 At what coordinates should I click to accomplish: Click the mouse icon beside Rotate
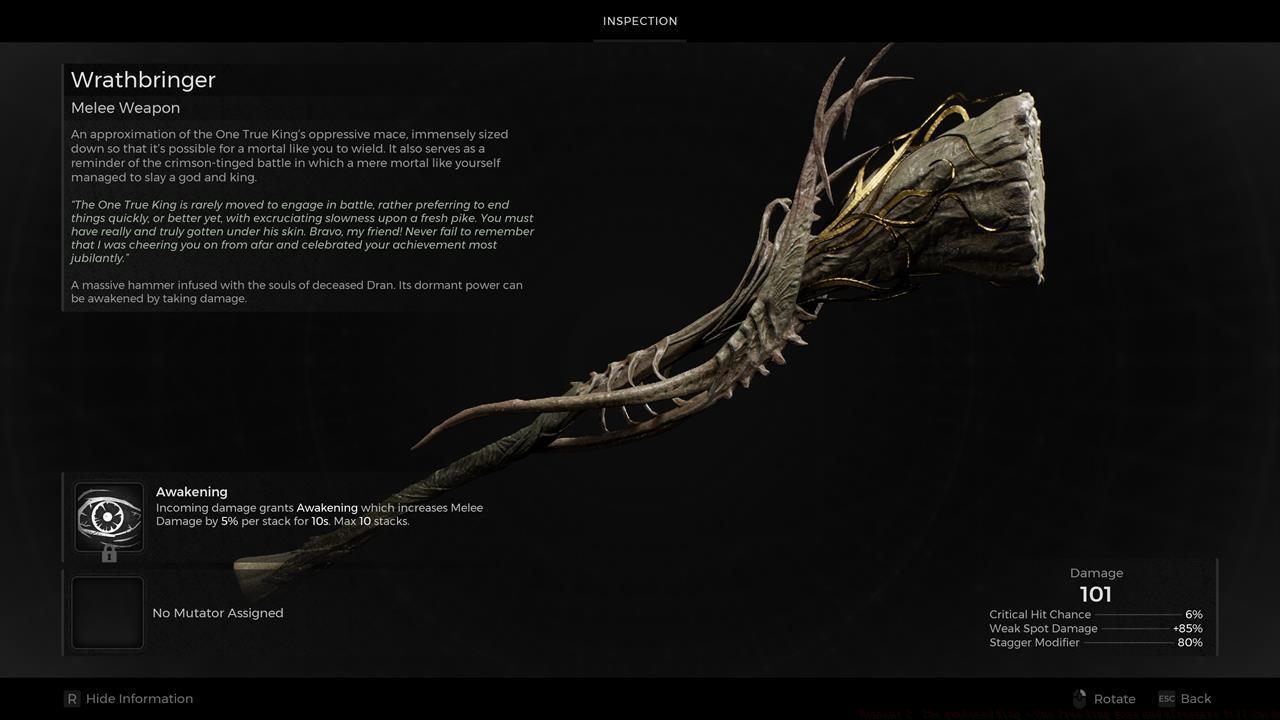1079,699
